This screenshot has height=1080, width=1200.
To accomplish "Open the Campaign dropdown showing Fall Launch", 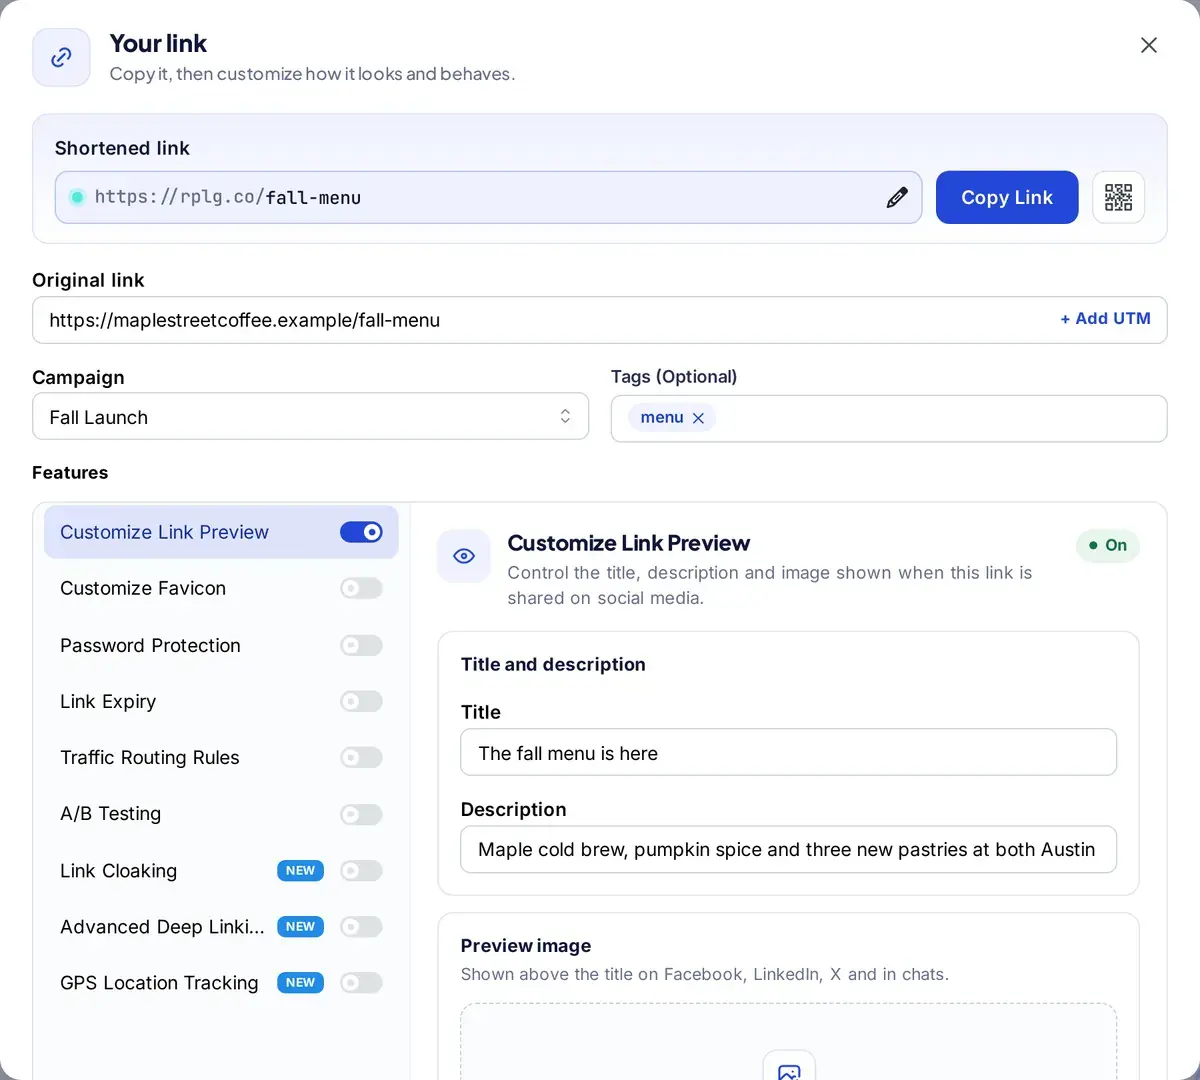I will (x=311, y=416).
